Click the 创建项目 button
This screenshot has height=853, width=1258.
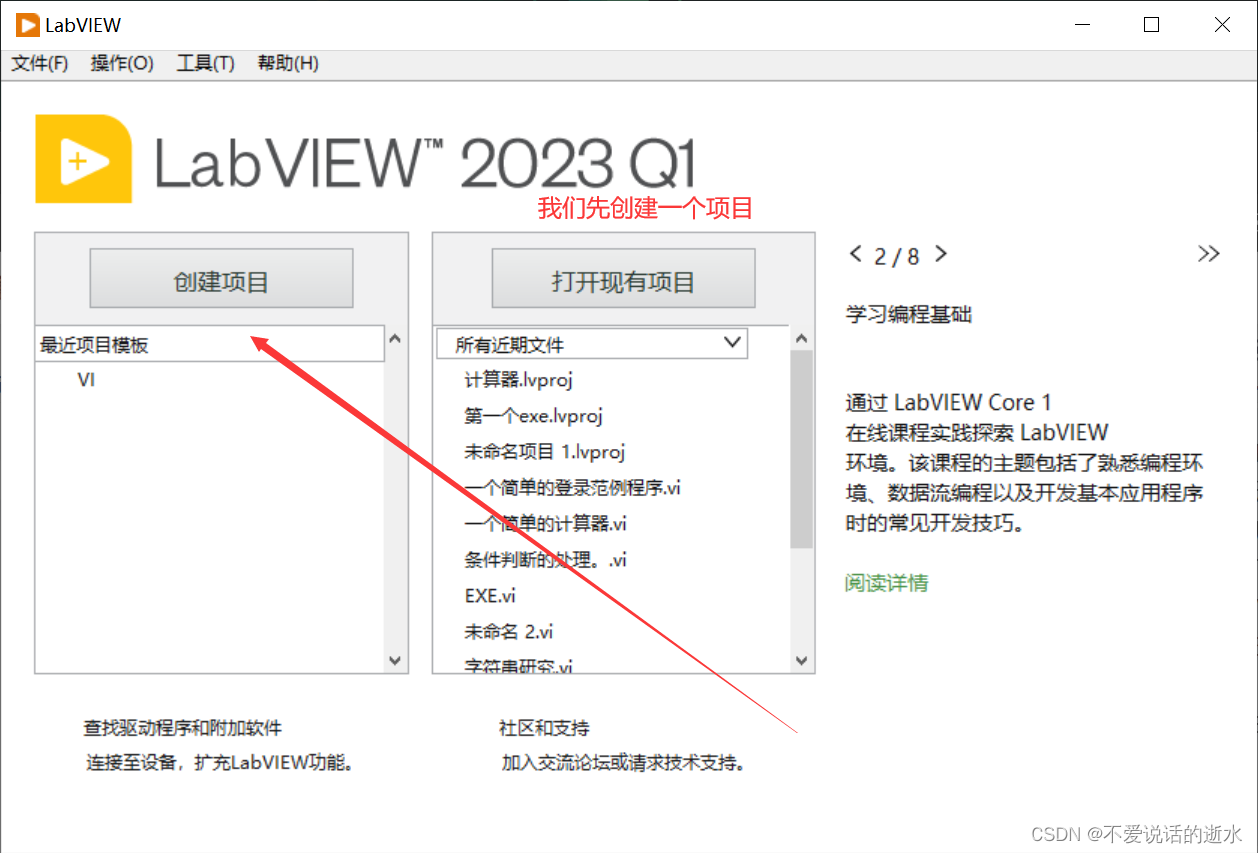(221, 278)
